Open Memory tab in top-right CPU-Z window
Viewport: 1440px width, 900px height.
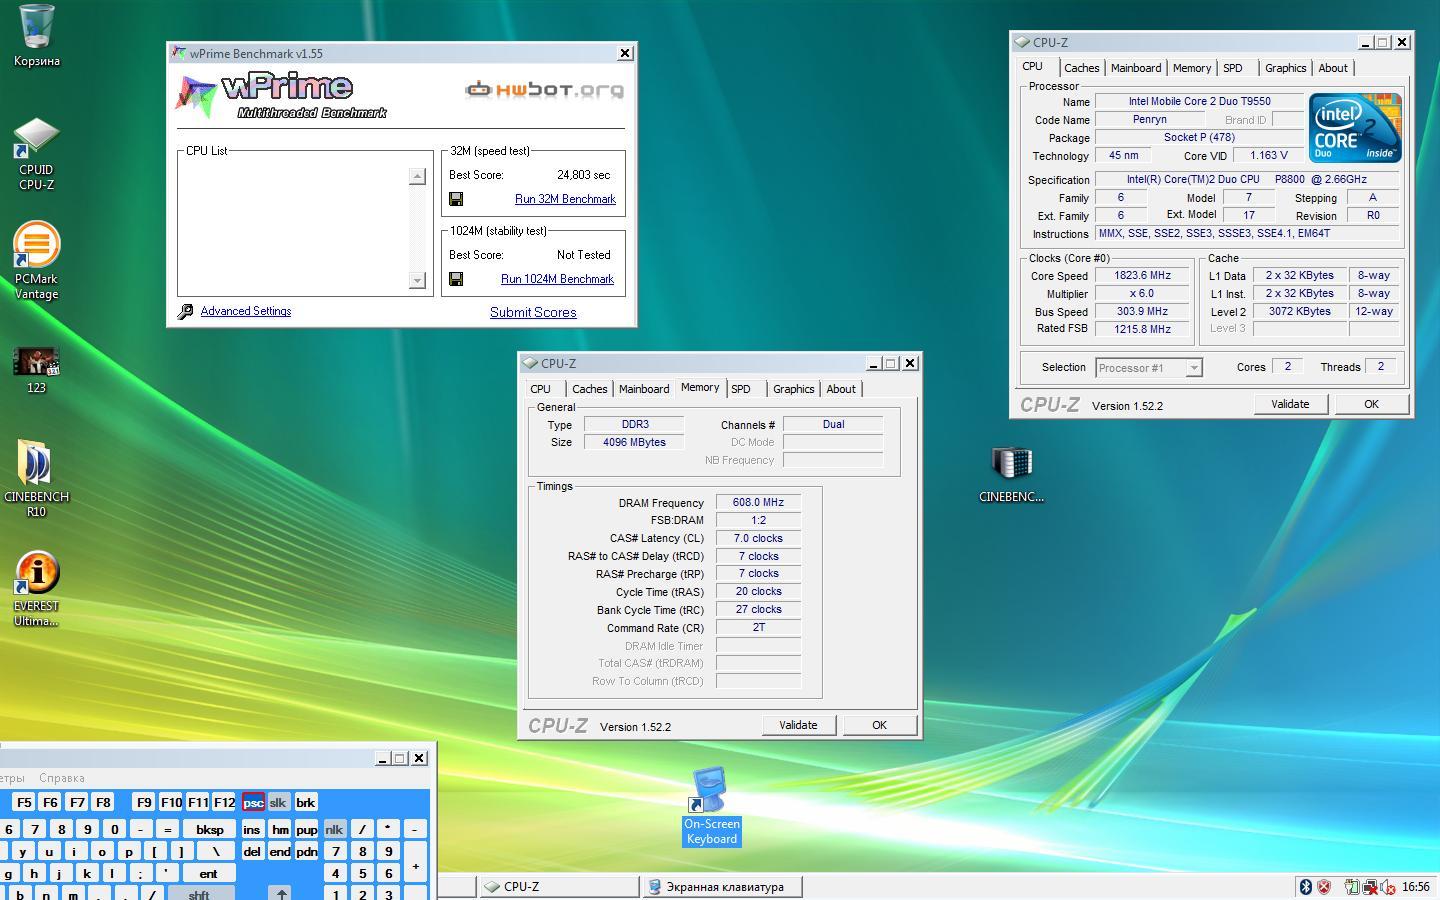(1192, 68)
